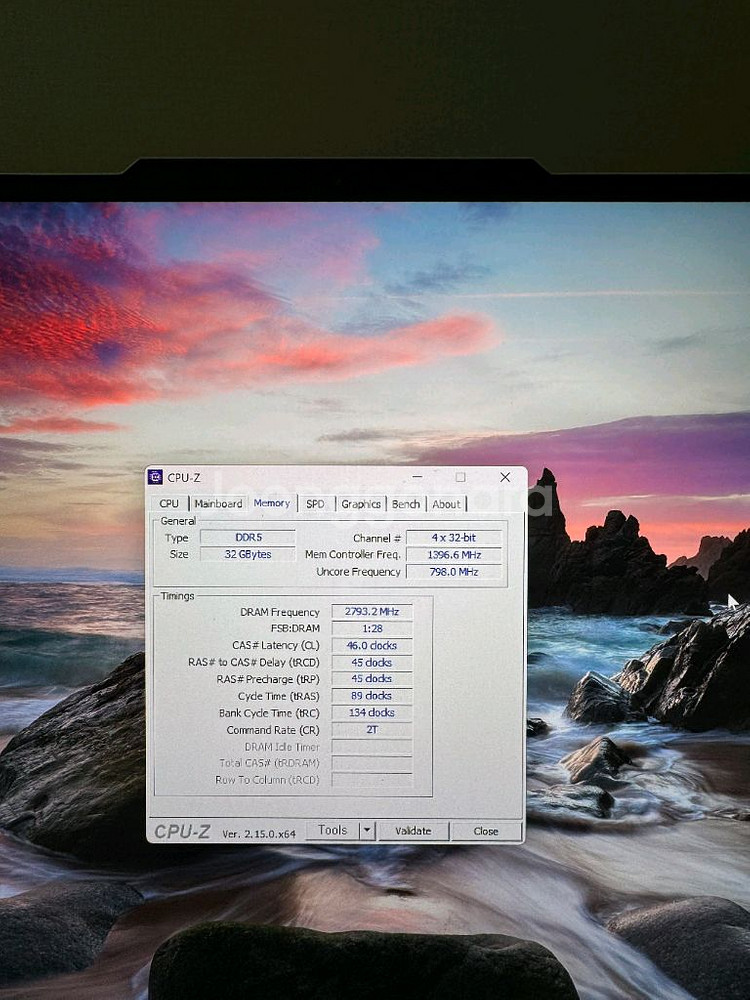Switch to the CPU tab
The height and width of the screenshot is (1000, 750).
click(x=169, y=504)
